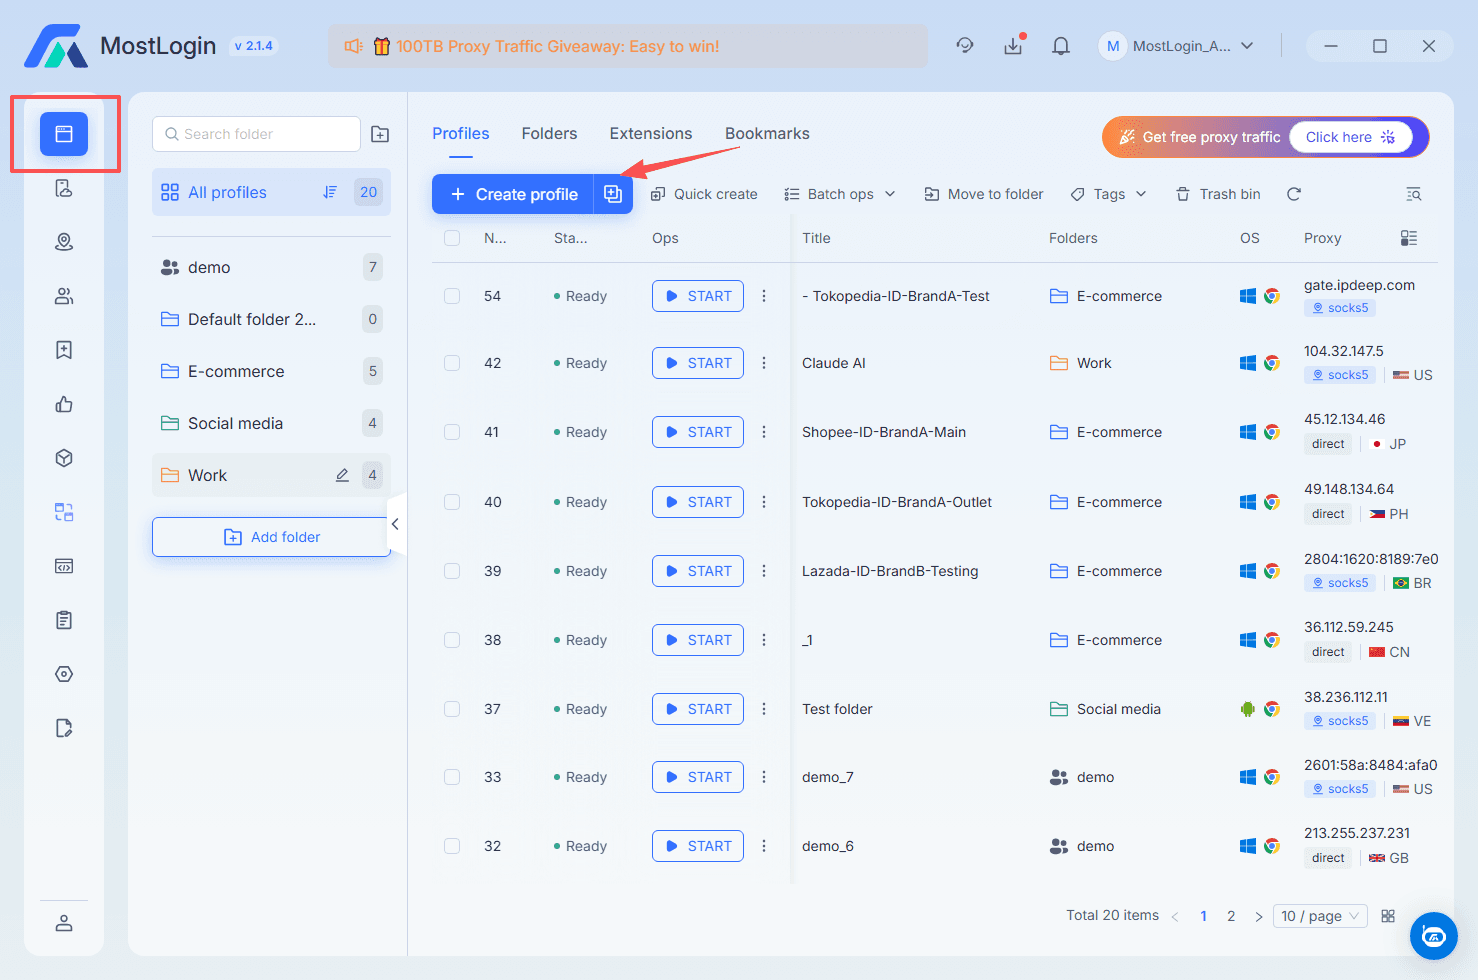
Task: Select the Social media folder
Action: point(271,423)
